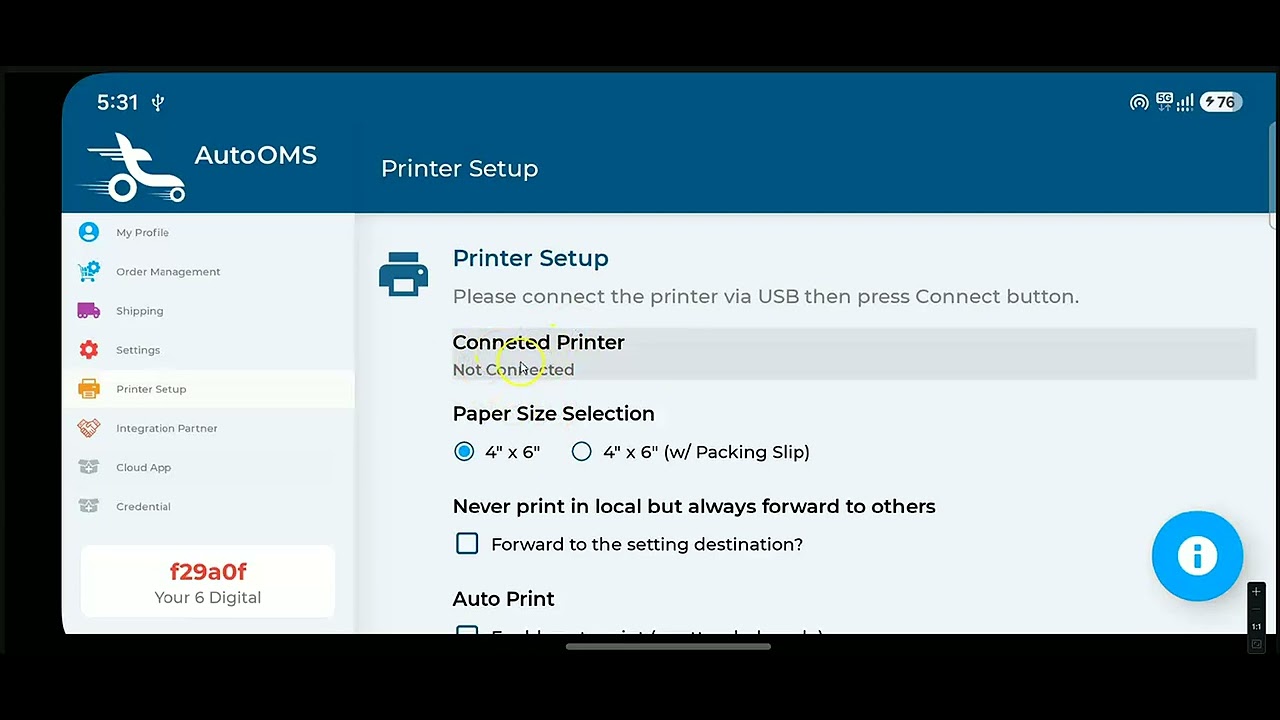Click the Auto Print heading

pyautogui.click(x=503, y=598)
